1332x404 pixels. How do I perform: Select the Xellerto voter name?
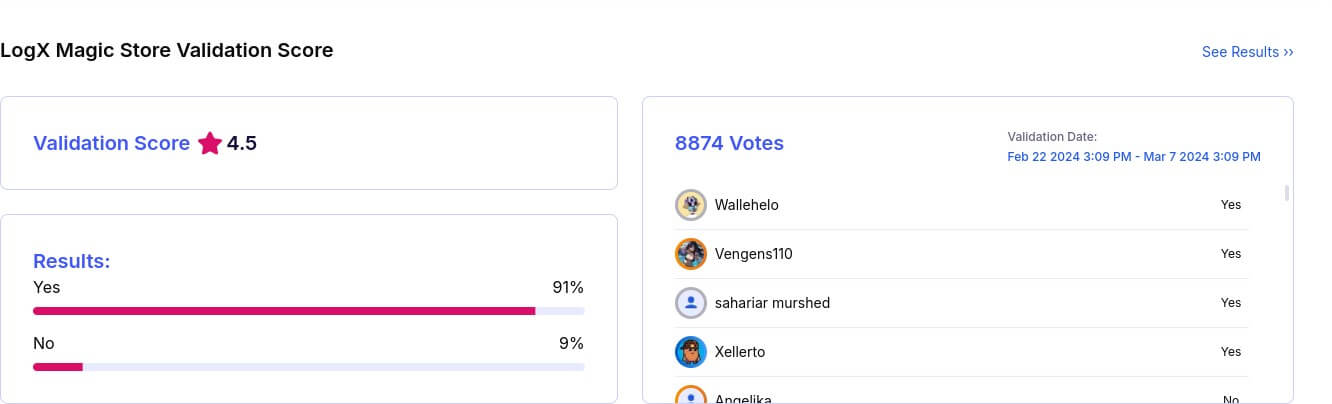739,351
